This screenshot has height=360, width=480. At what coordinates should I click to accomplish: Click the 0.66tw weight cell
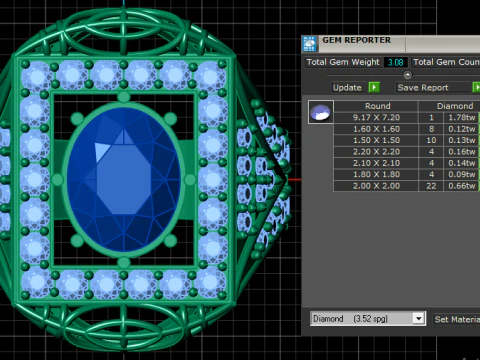pos(461,186)
